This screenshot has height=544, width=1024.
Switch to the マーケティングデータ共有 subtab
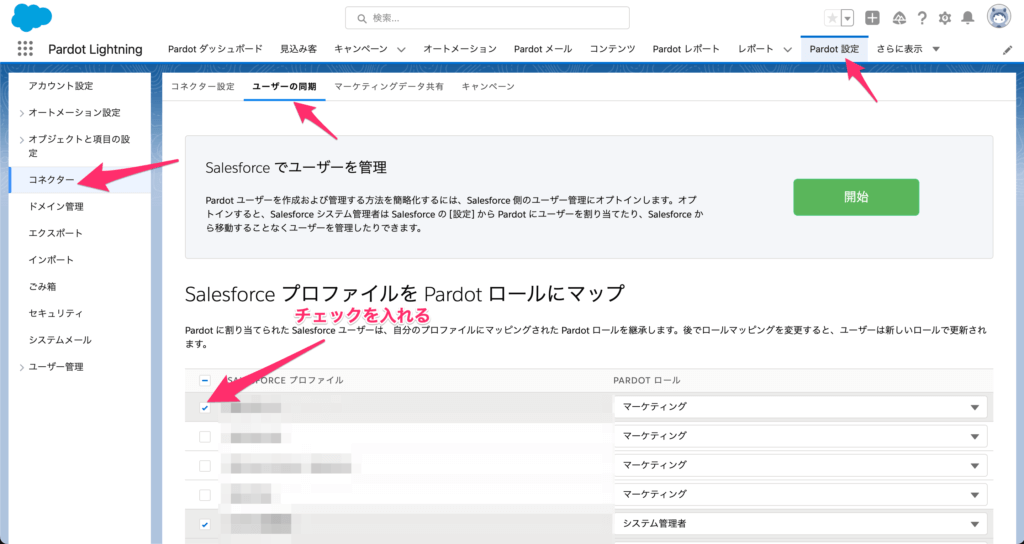point(389,86)
